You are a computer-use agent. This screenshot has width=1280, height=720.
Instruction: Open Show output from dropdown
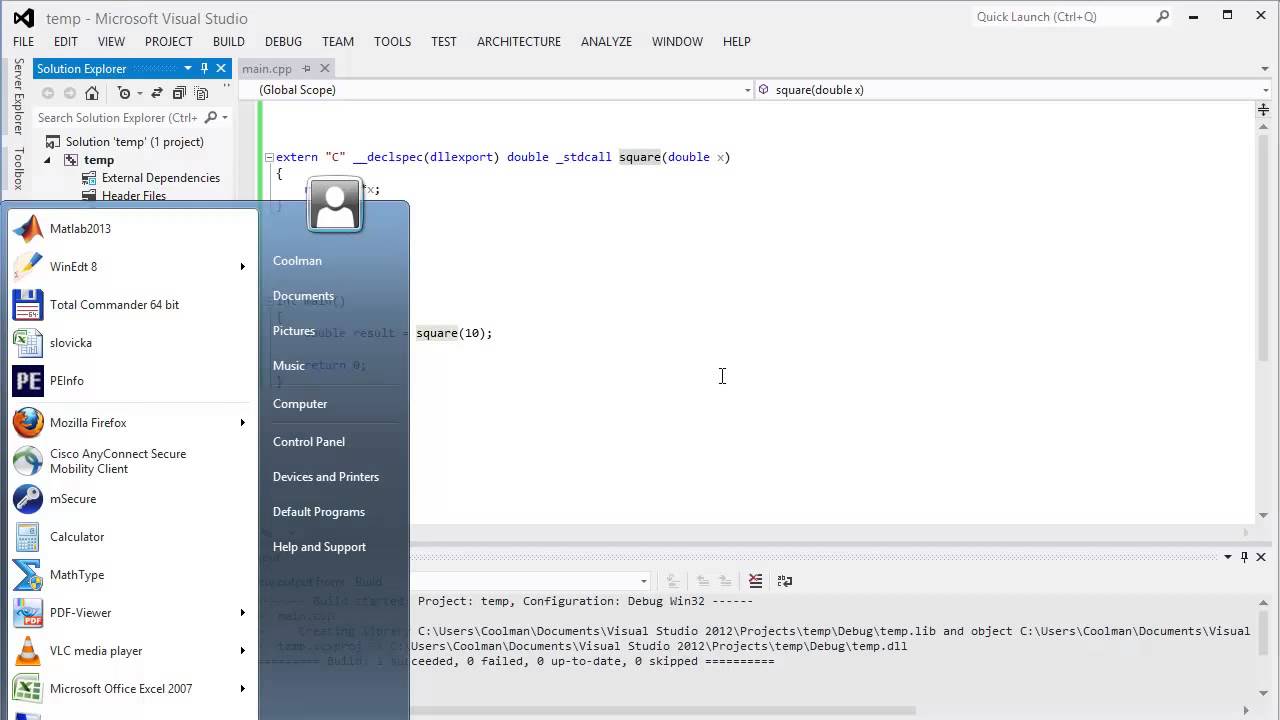point(644,581)
